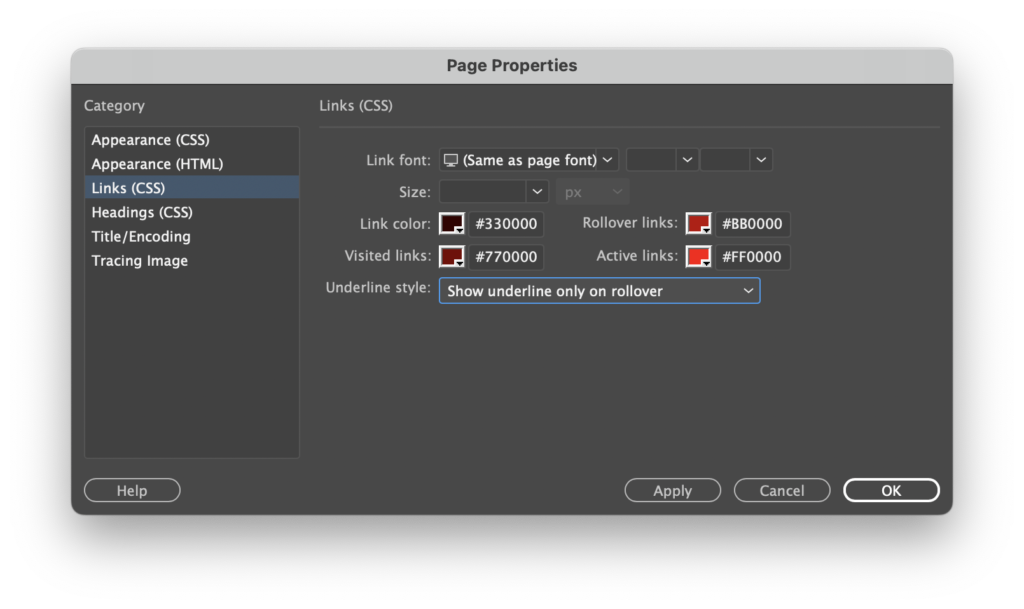This screenshot has width=1024, height=609.
Task: Expand the Size dropdown
Action: (x=494, y=192)
